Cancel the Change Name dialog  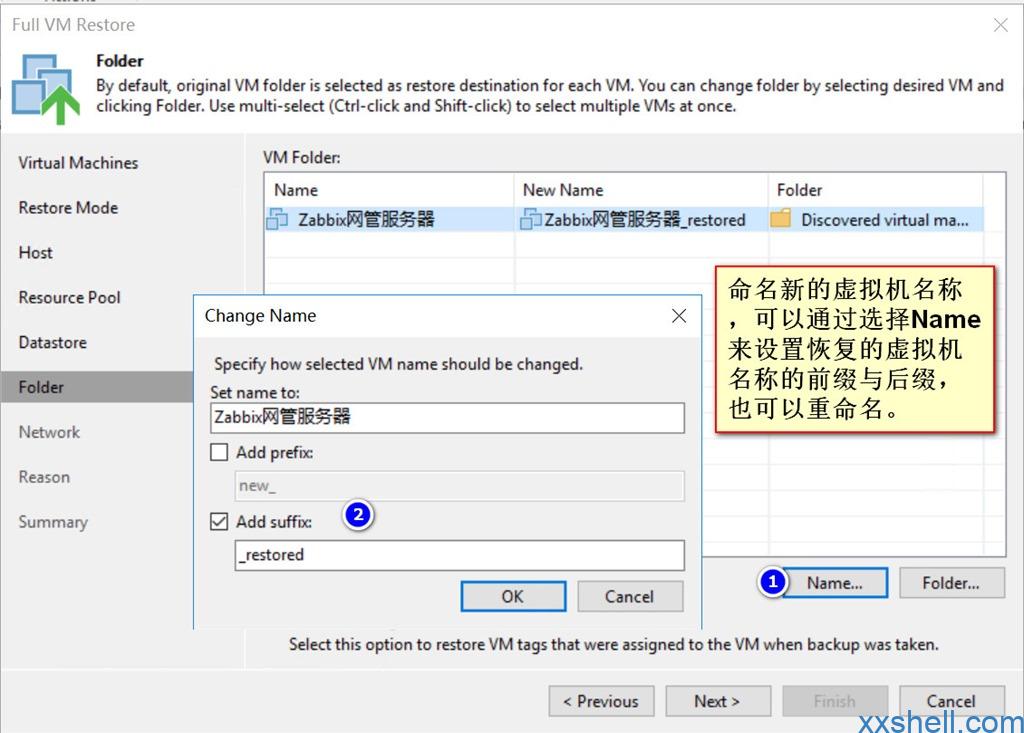tap(630, 596)
